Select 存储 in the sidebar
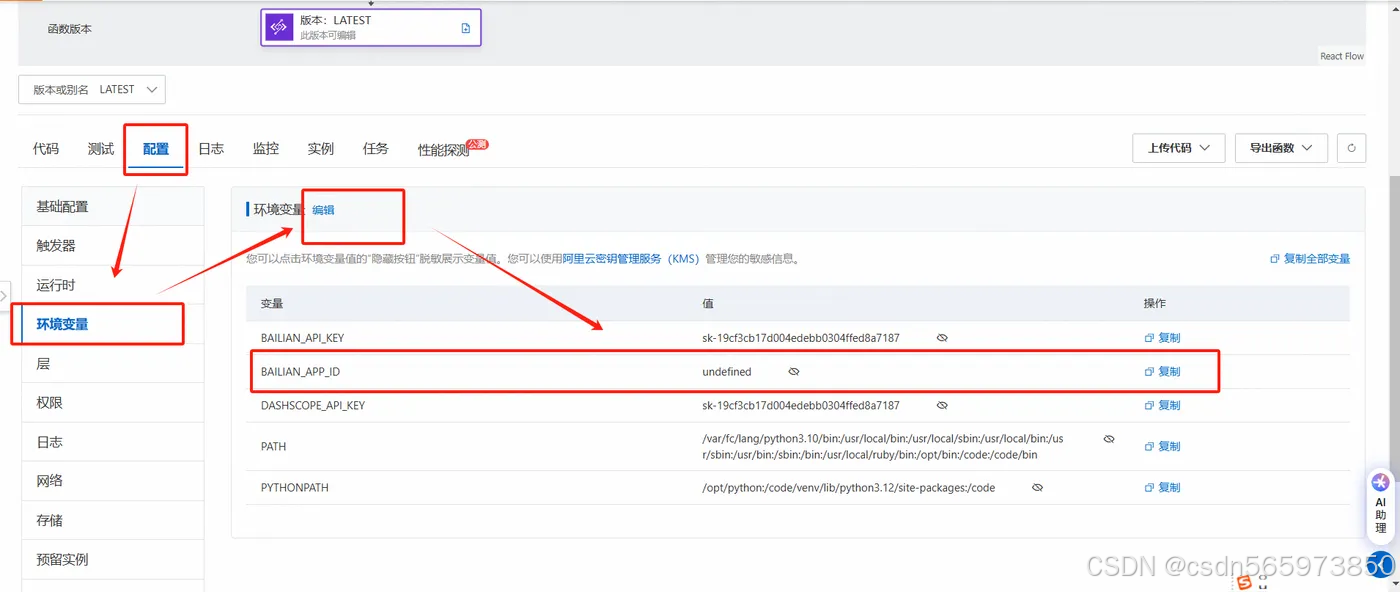This screenshot has height=592, width=1400. 113,520
